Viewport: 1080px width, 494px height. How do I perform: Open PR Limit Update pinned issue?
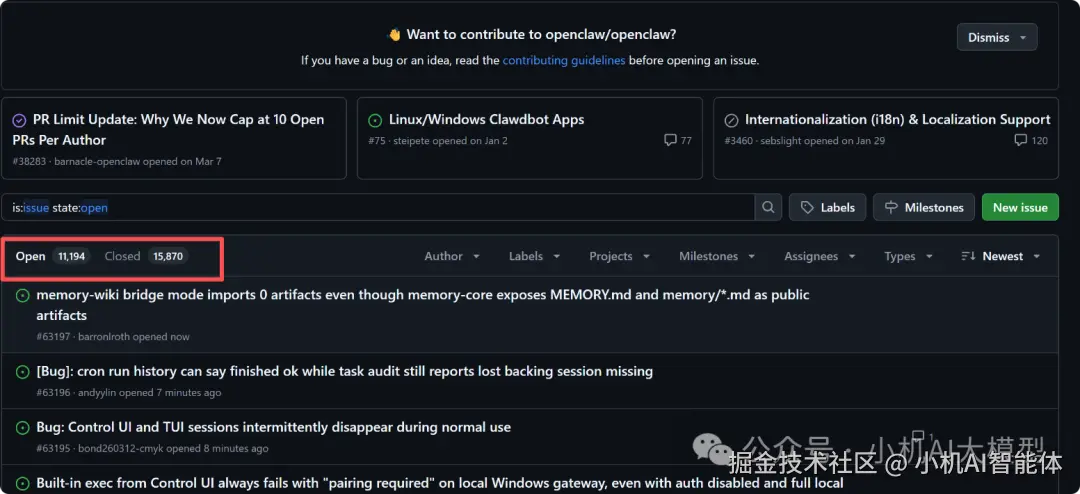pos(168,130)
